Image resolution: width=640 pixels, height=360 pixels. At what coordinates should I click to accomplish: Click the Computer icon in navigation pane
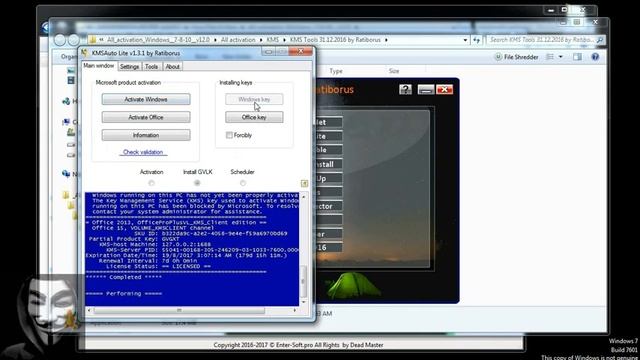[x=66, y=122]
